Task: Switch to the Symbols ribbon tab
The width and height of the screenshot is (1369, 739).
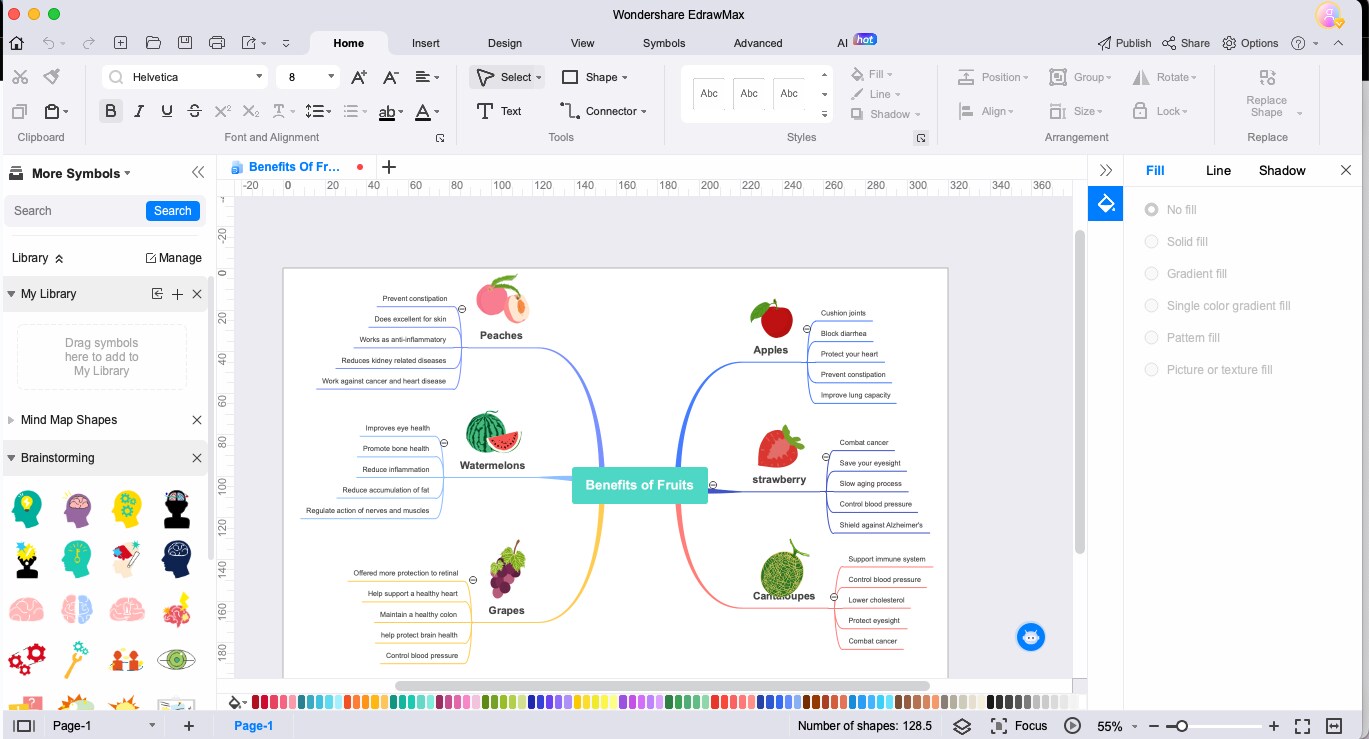Action: tap(664, 43)
